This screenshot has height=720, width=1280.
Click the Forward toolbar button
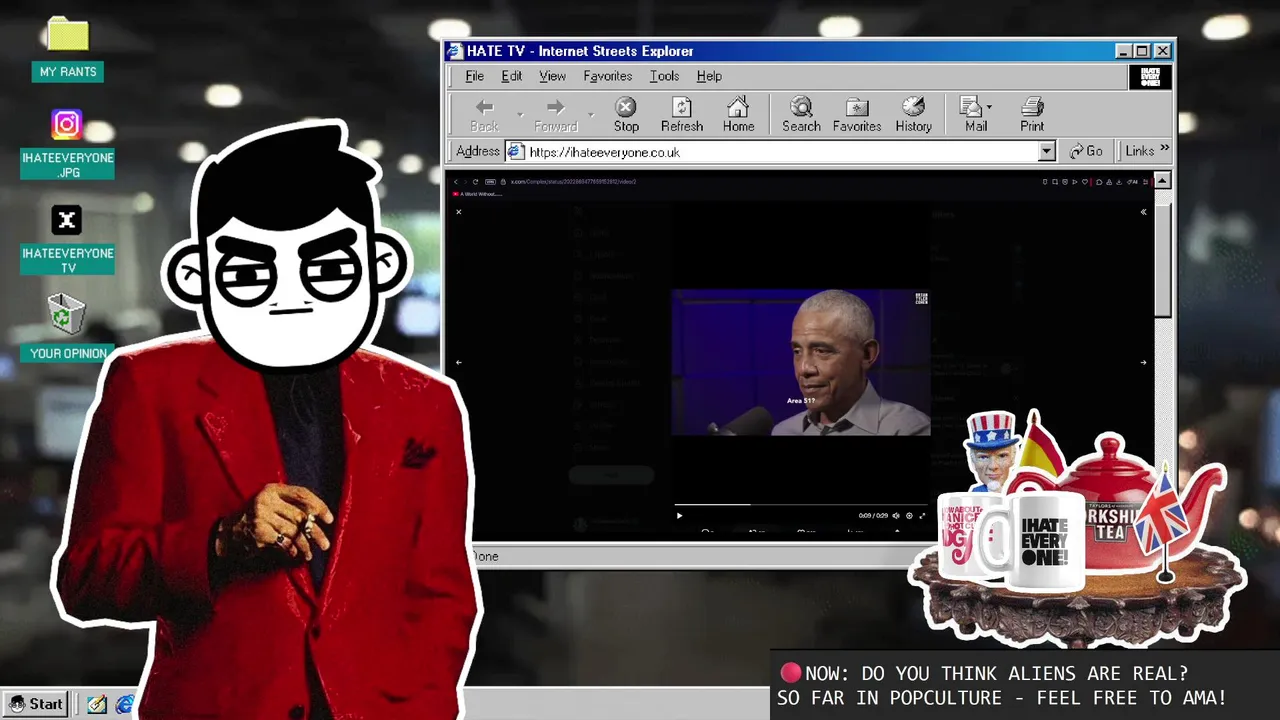(555, 115)
